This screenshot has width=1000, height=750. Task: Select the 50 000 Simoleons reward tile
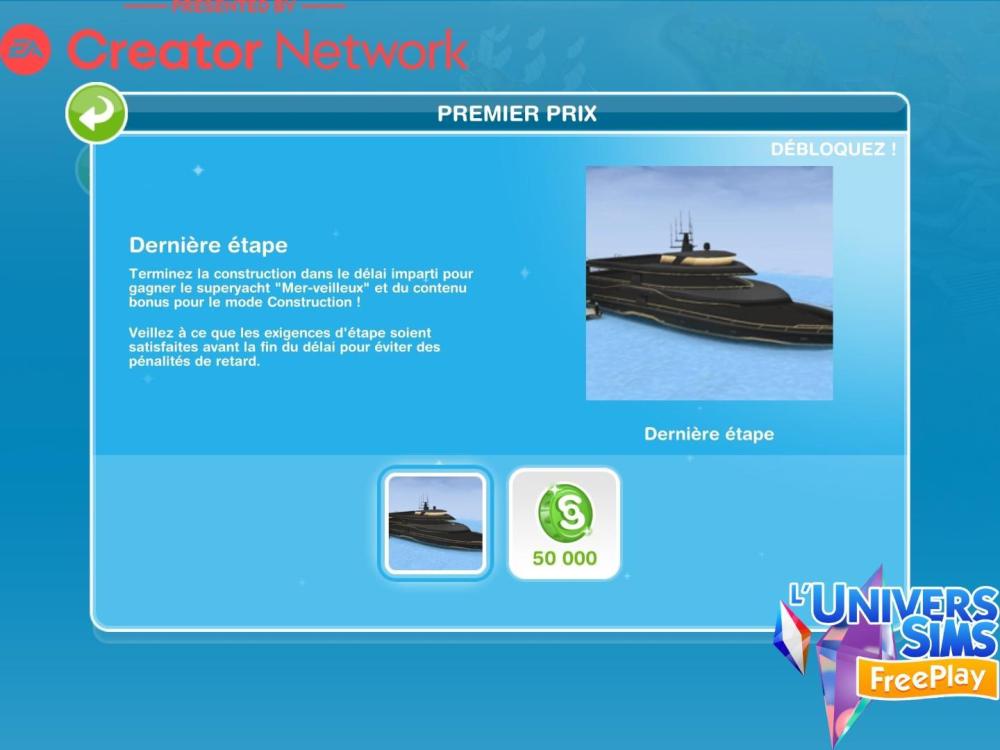[564, 524]
